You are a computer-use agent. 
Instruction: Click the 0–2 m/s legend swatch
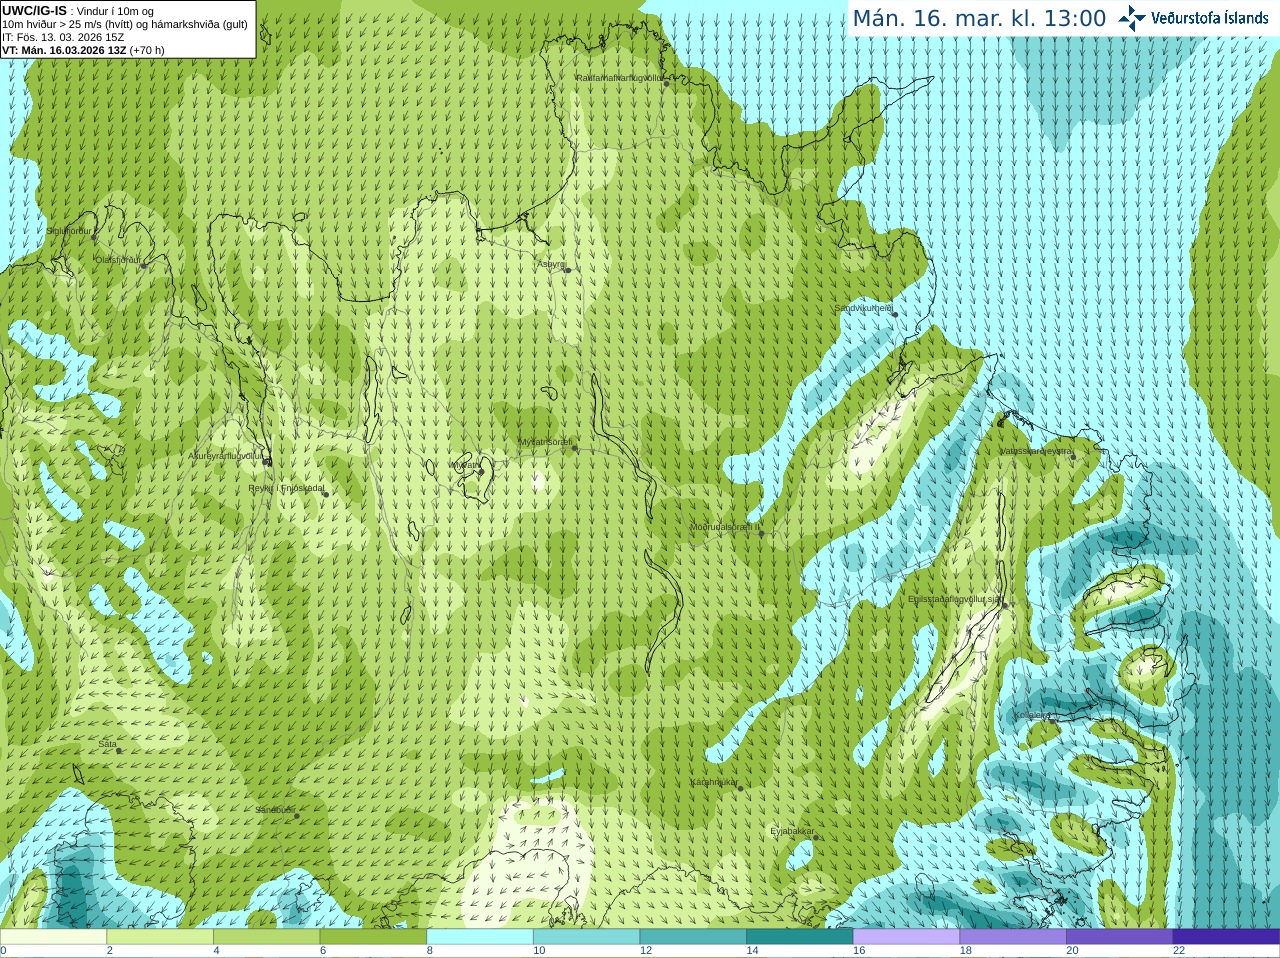point(53,937)
